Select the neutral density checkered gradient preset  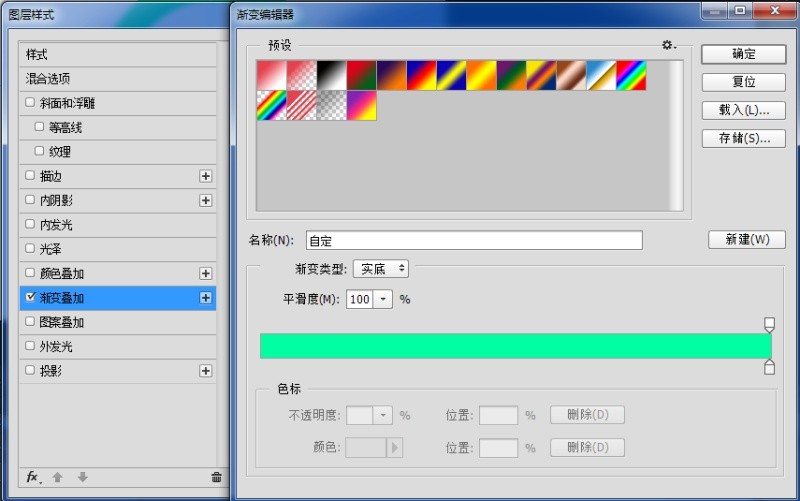click(332, 106)
